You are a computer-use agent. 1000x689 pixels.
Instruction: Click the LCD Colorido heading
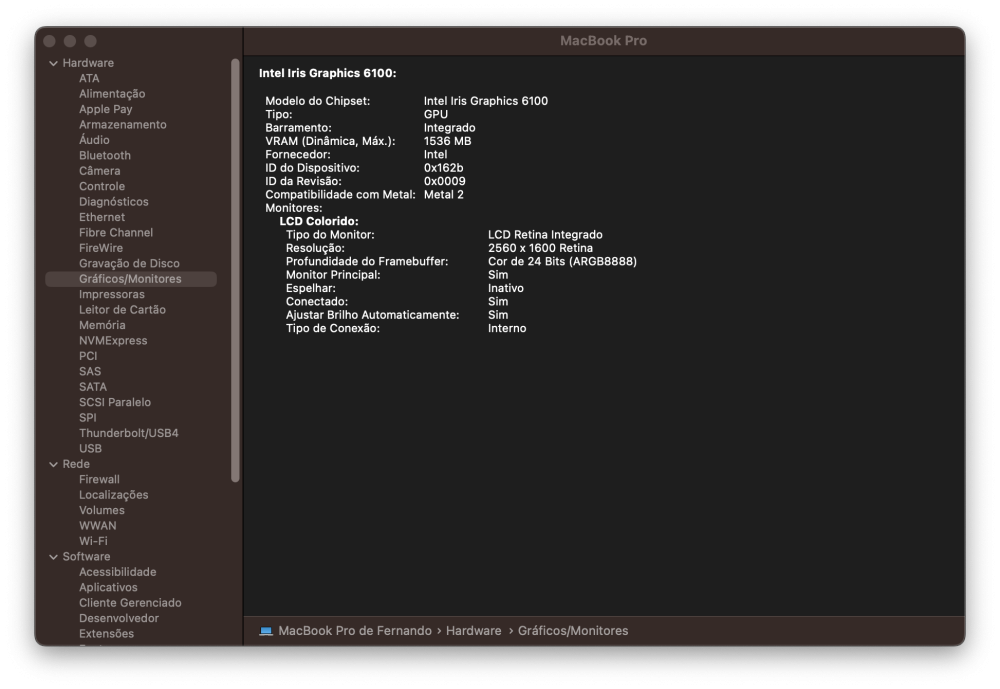319,221
